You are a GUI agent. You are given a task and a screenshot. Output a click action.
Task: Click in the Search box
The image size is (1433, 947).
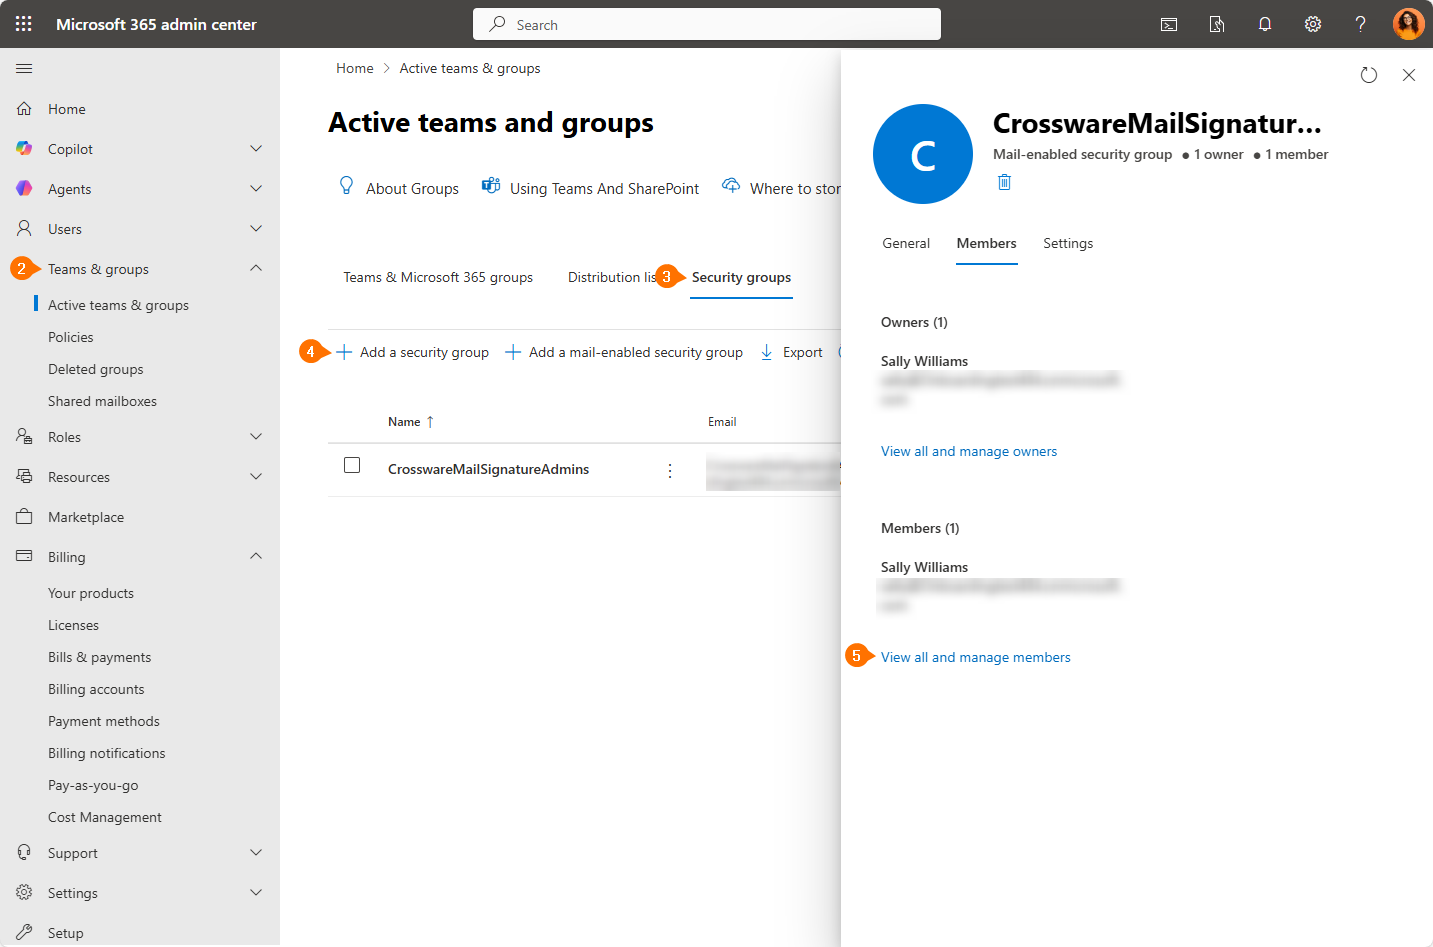pos(706,24)
